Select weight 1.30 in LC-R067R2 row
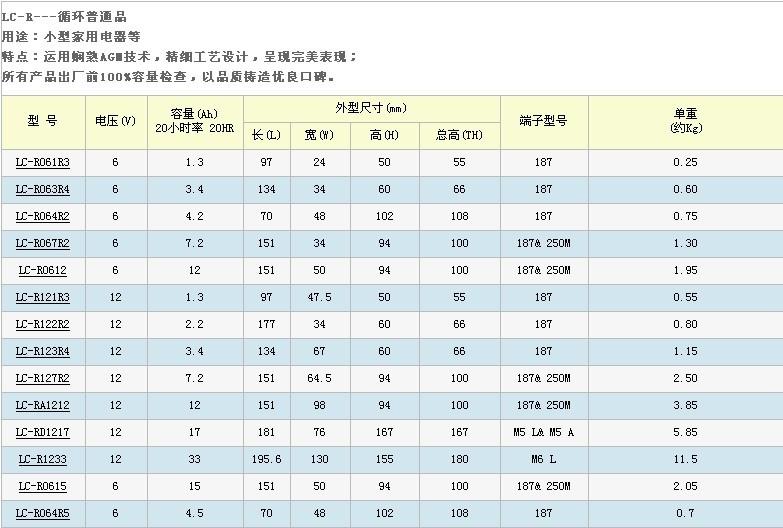 coord(685,243)
